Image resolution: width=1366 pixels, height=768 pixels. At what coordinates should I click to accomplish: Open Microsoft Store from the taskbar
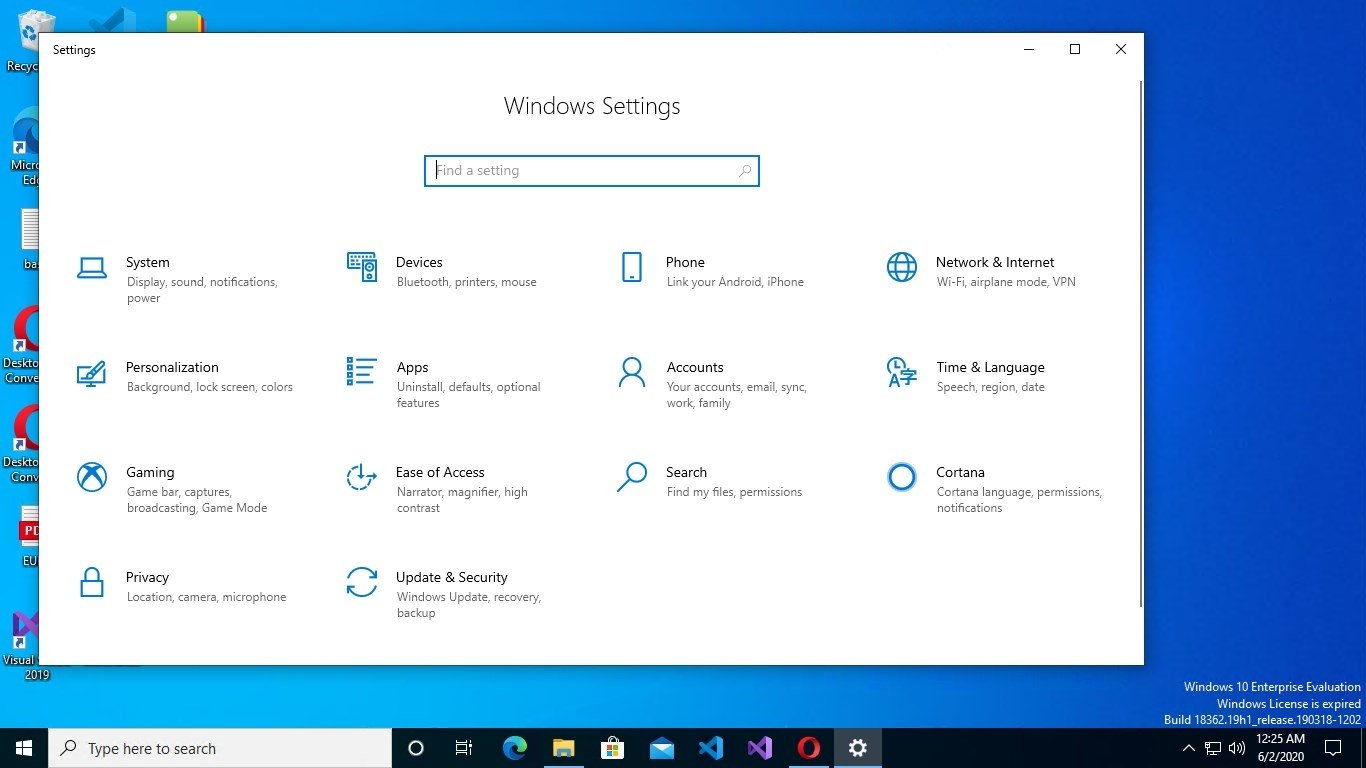click(613, 748)
